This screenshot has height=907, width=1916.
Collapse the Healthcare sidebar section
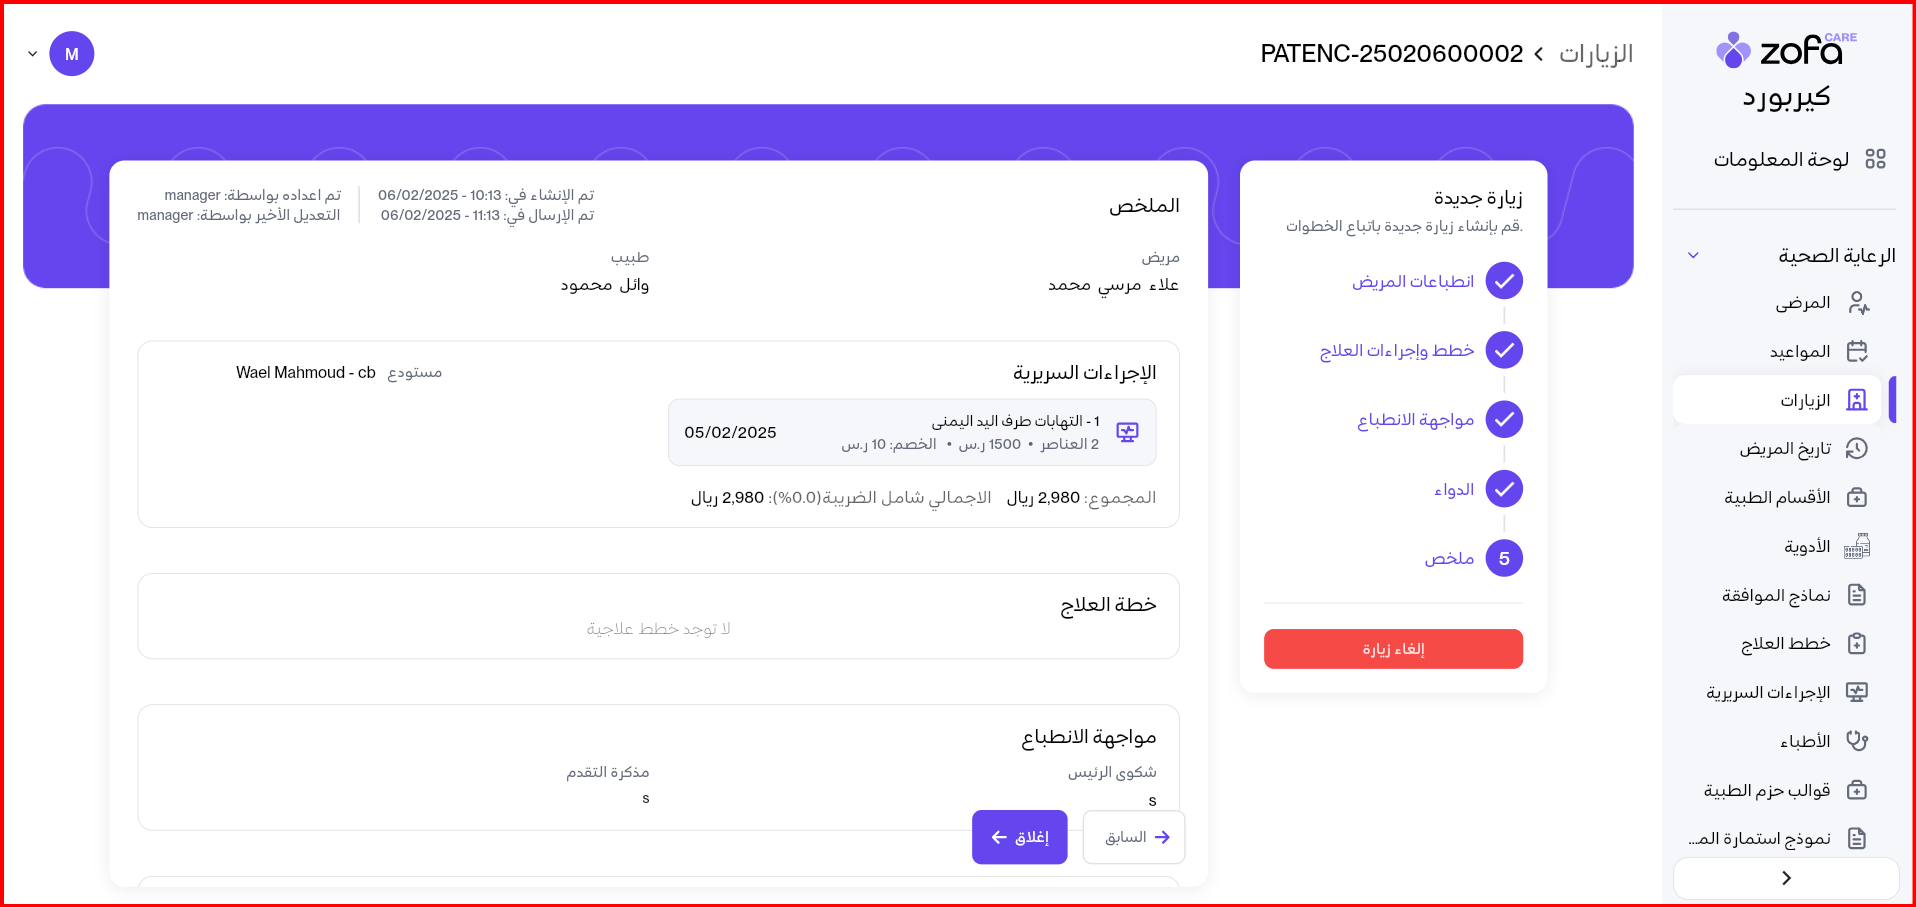point(1693,256)
